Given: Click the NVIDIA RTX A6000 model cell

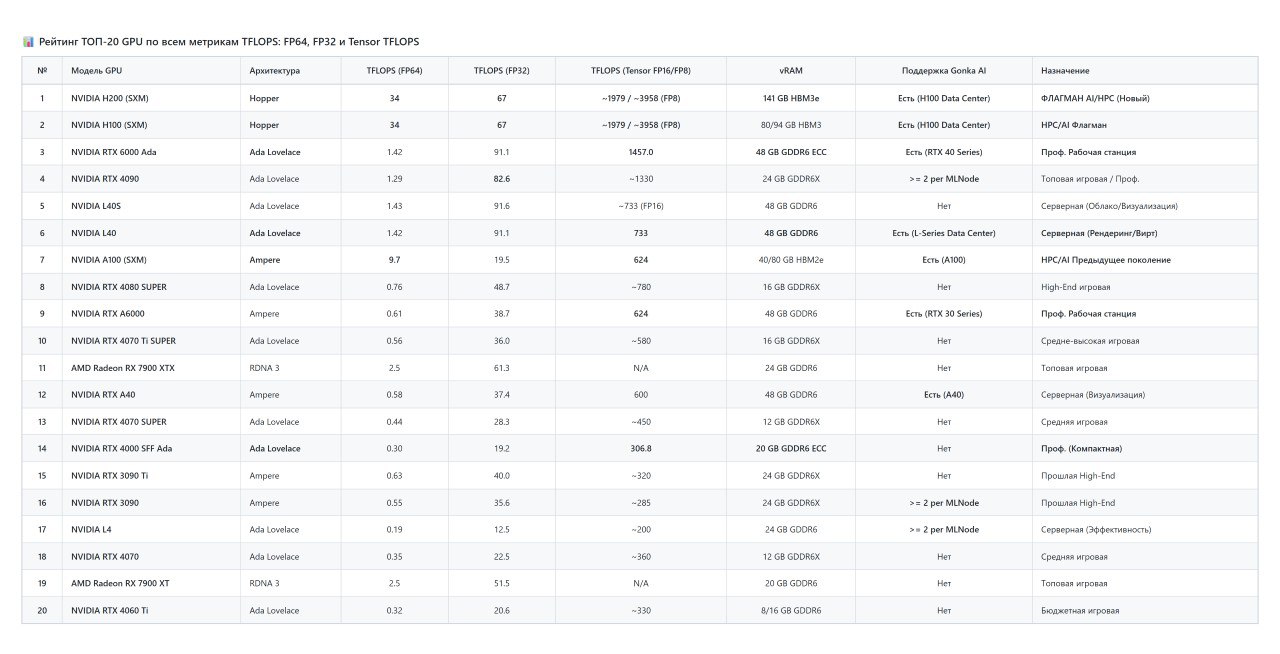Looking at the screenshot, I should pos(151,314).
